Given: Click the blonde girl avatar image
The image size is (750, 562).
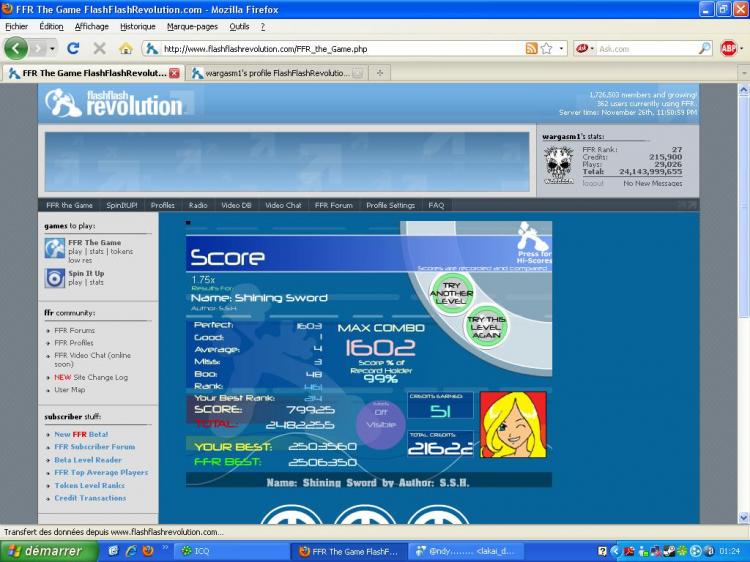Looking at the screenshot, I should click(x=513, y=424).
